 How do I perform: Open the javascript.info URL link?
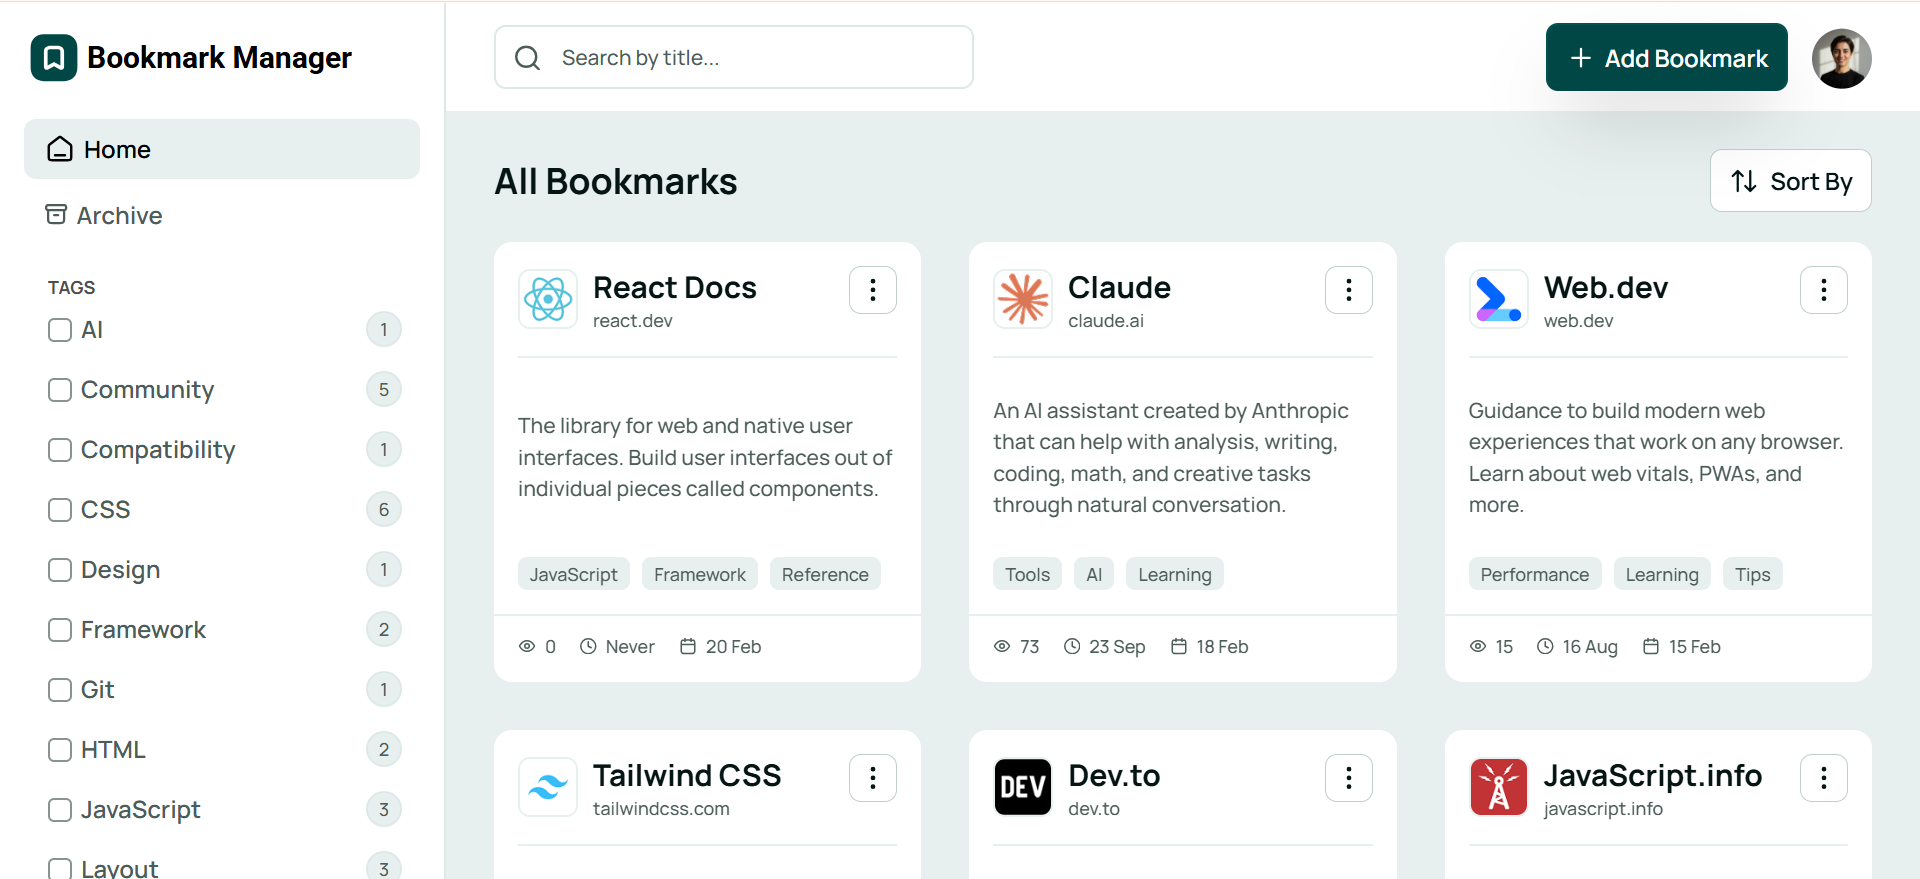1603,809
